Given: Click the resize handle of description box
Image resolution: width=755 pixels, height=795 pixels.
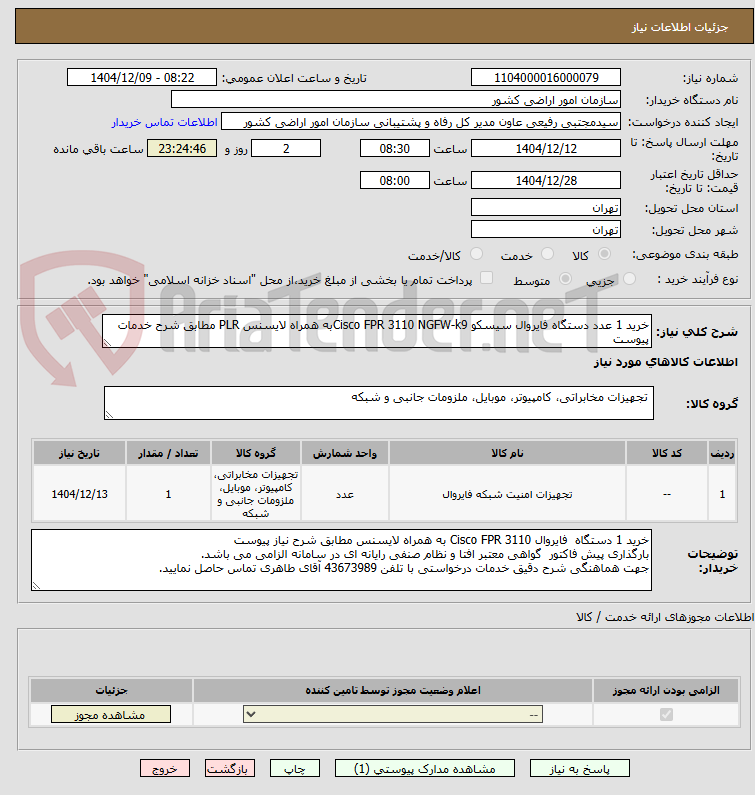Looking at the screenshot, I should point(107,343).
